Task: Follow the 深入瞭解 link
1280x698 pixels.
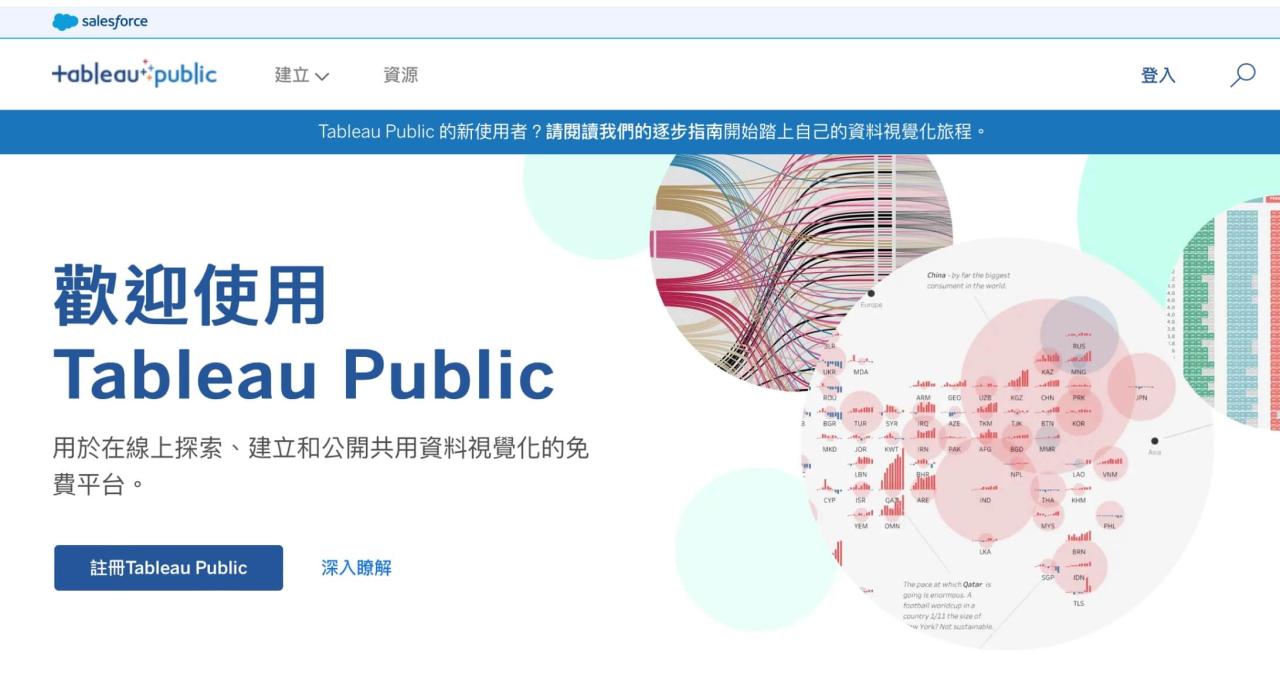Action: point(356,568)
